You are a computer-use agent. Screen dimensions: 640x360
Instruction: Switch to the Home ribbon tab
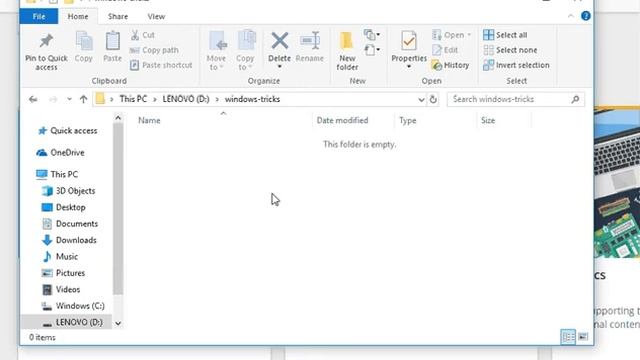(78, 17)
